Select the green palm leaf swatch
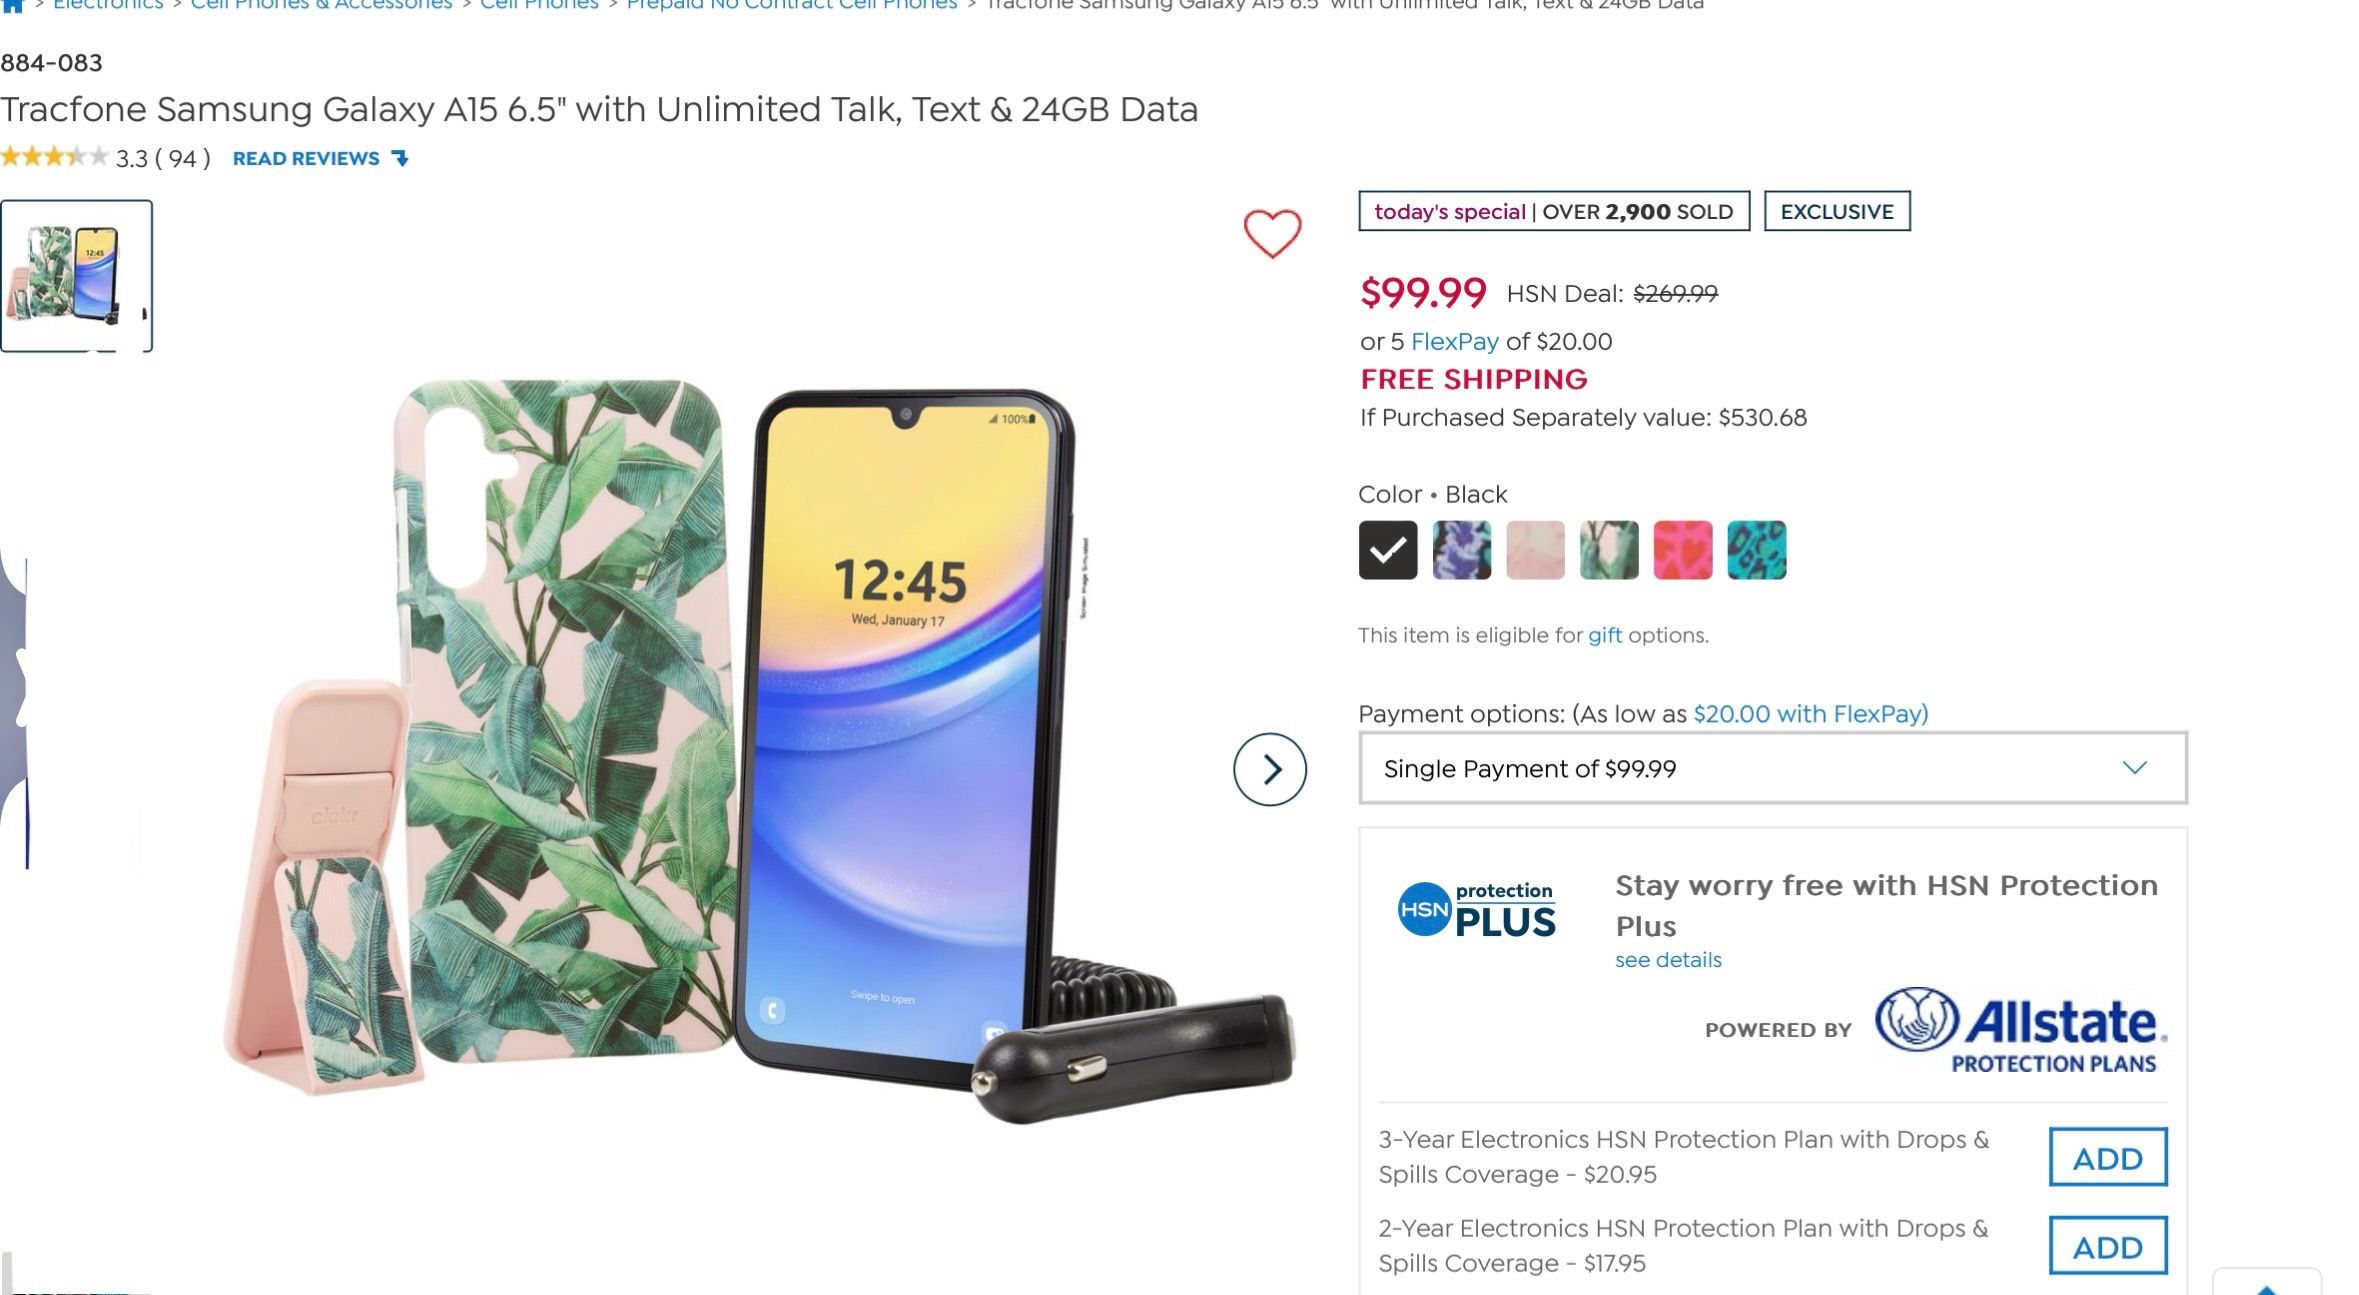The height and width of the screenshot is (1295, 2359). [x=1609, y=550]
